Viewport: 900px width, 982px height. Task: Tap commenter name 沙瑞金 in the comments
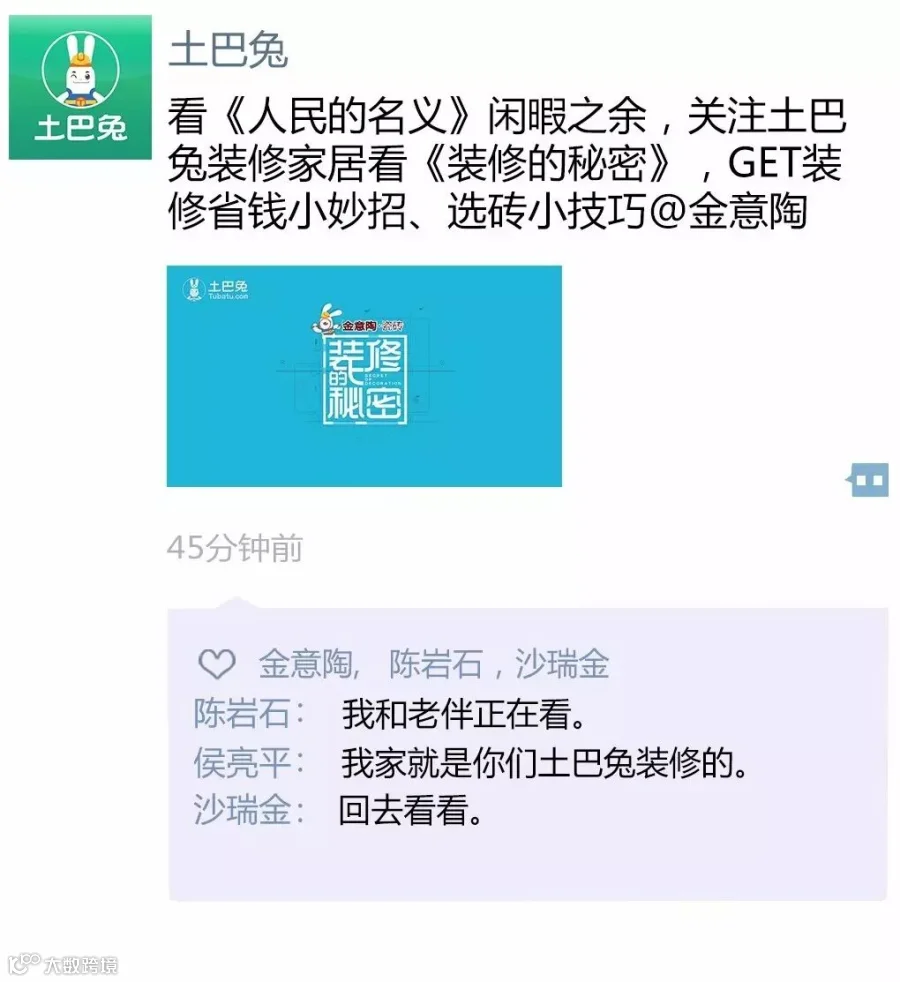242,810
